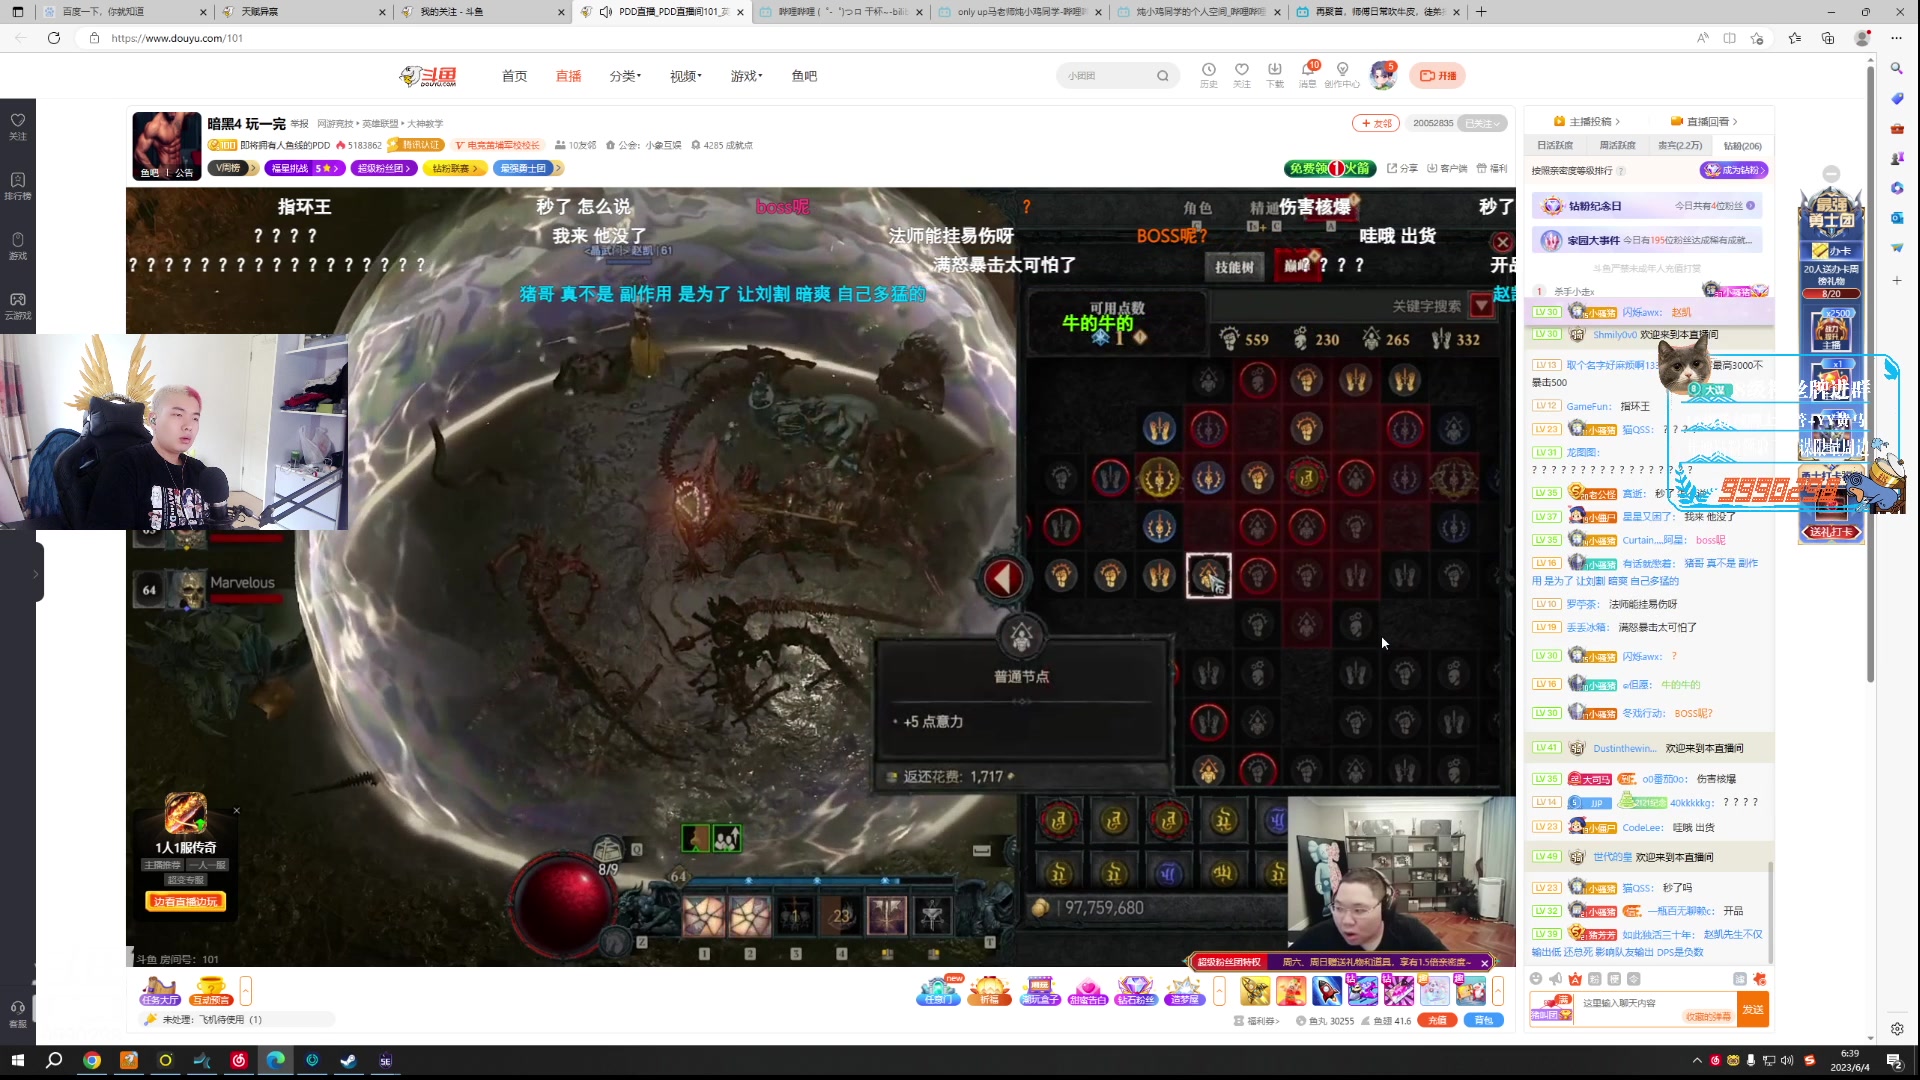Image resolution: width=1920 pixels, height=1080 pixels.
Task: Open 鱼吧 in navigation bar
Action: pyautogui.click(x=804, y=76)
